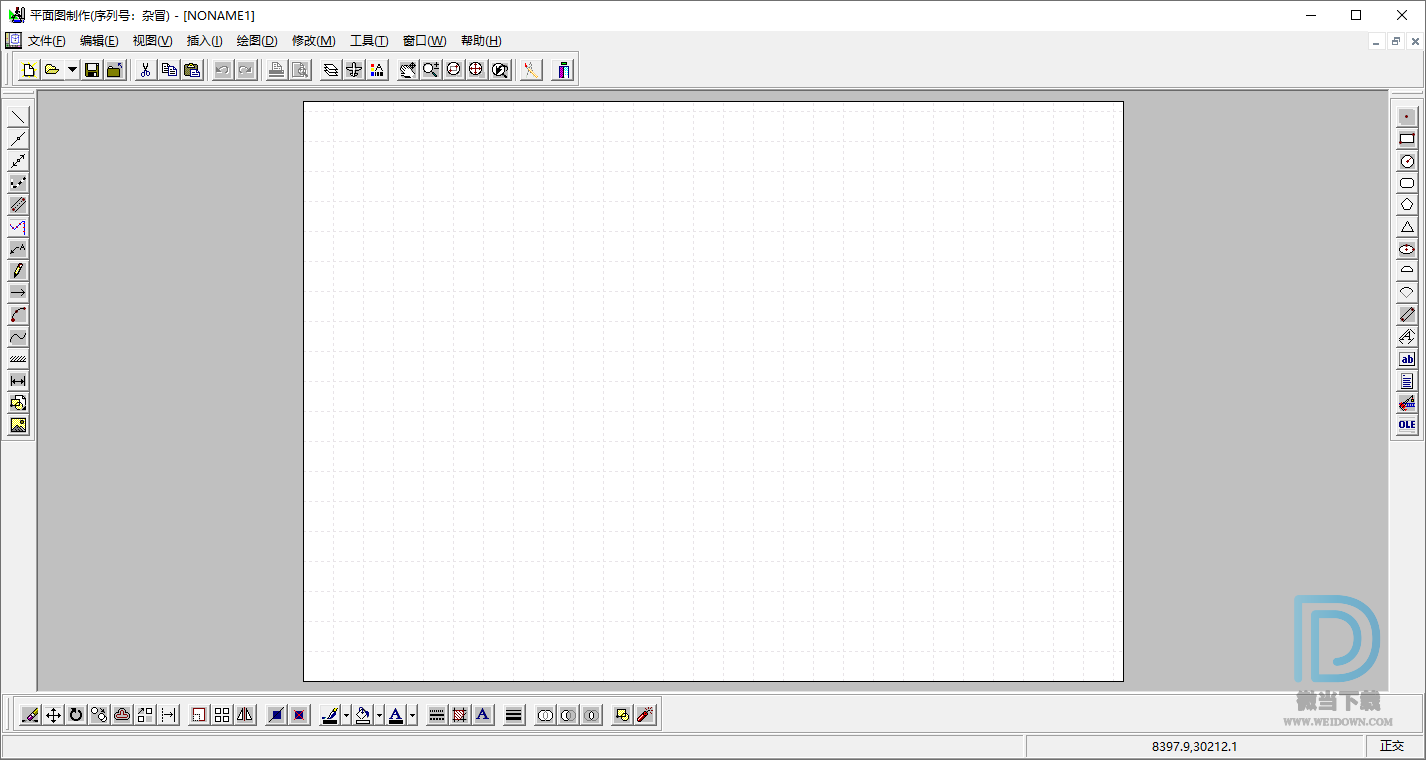Click the red magic wand icon
The image size is (1426, 760).
point(645,715)
